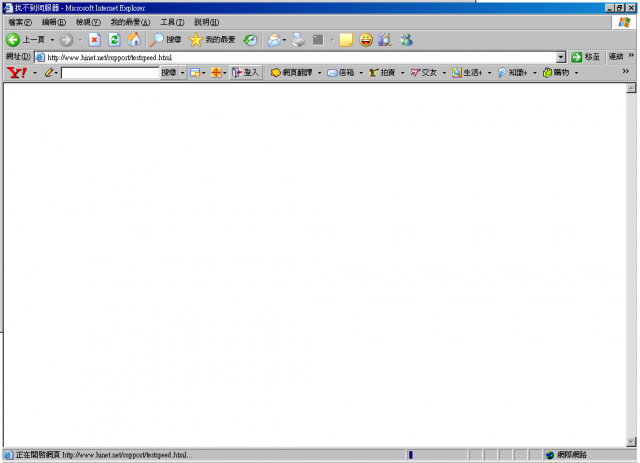640x463 pixels.
Task: Open the Back button history dropdown arrow
Action: coord(52,40)
